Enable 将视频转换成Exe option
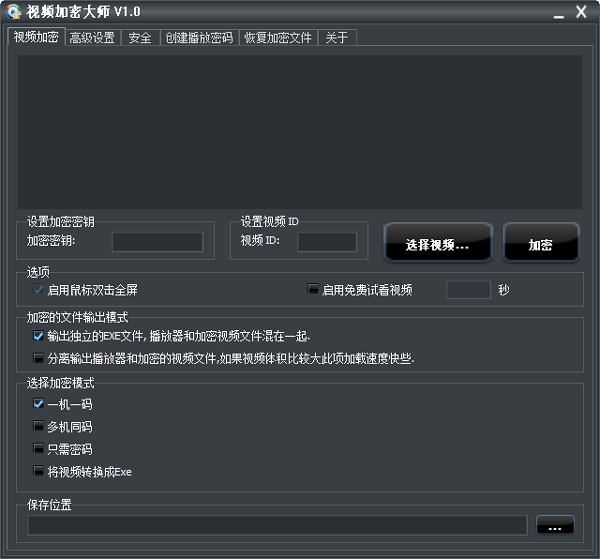The image size is (600, 559). [x=39, y=471]
